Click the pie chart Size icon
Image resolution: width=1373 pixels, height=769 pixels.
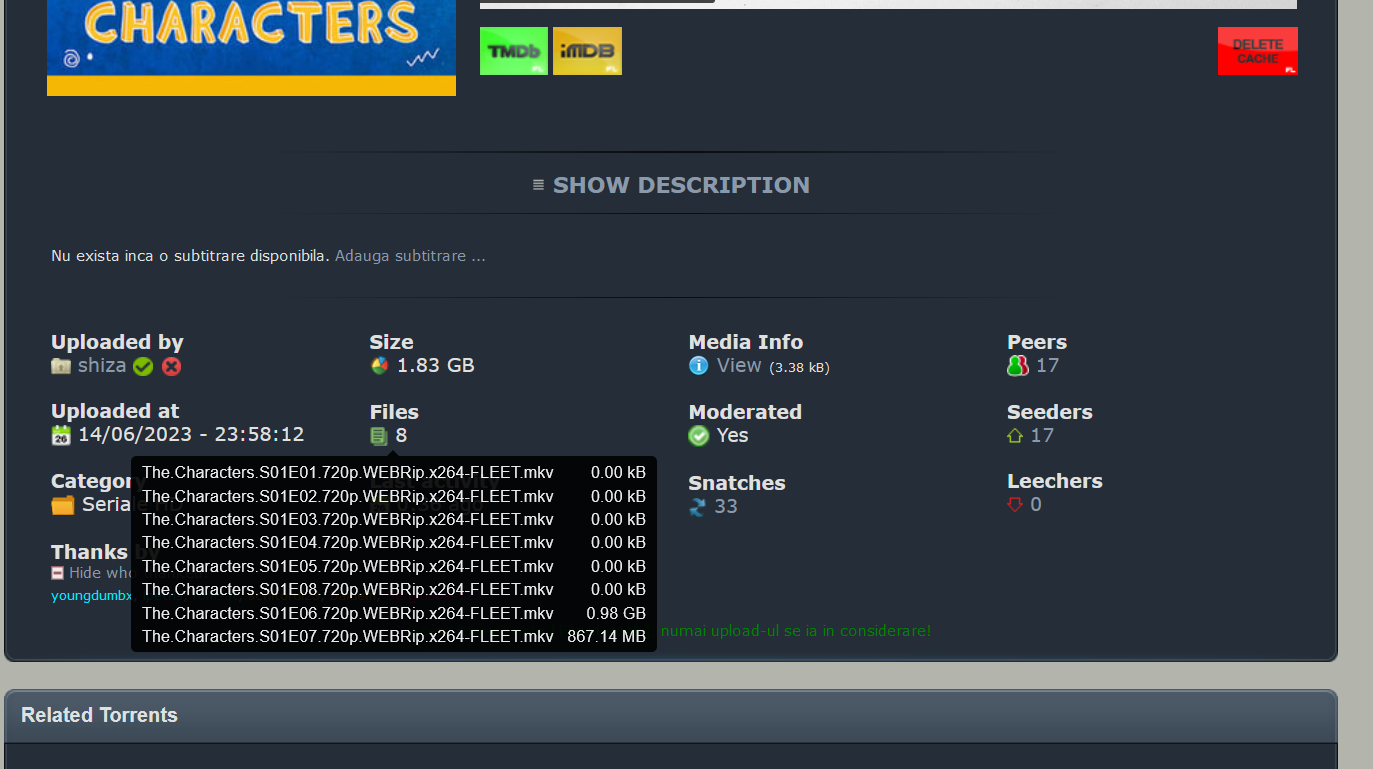point(379,366)
